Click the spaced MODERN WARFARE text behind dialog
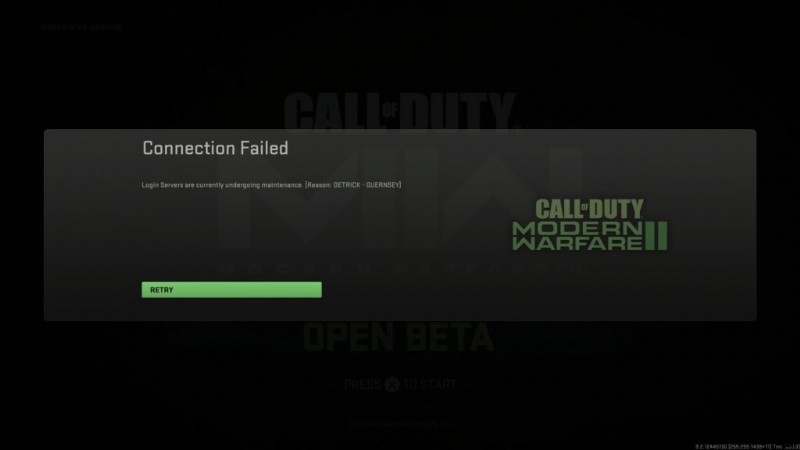The height and width of the screenshot is (450, 800). pos(399,267)
